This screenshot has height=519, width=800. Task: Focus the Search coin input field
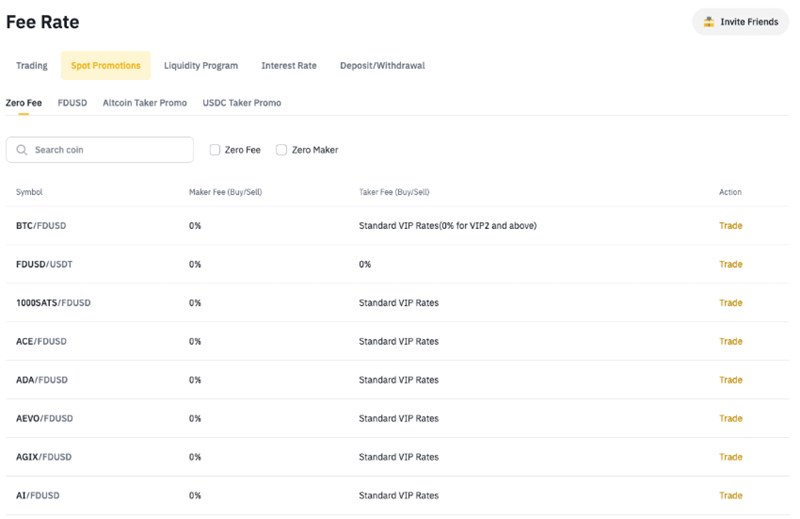click(x=110, y=150)
